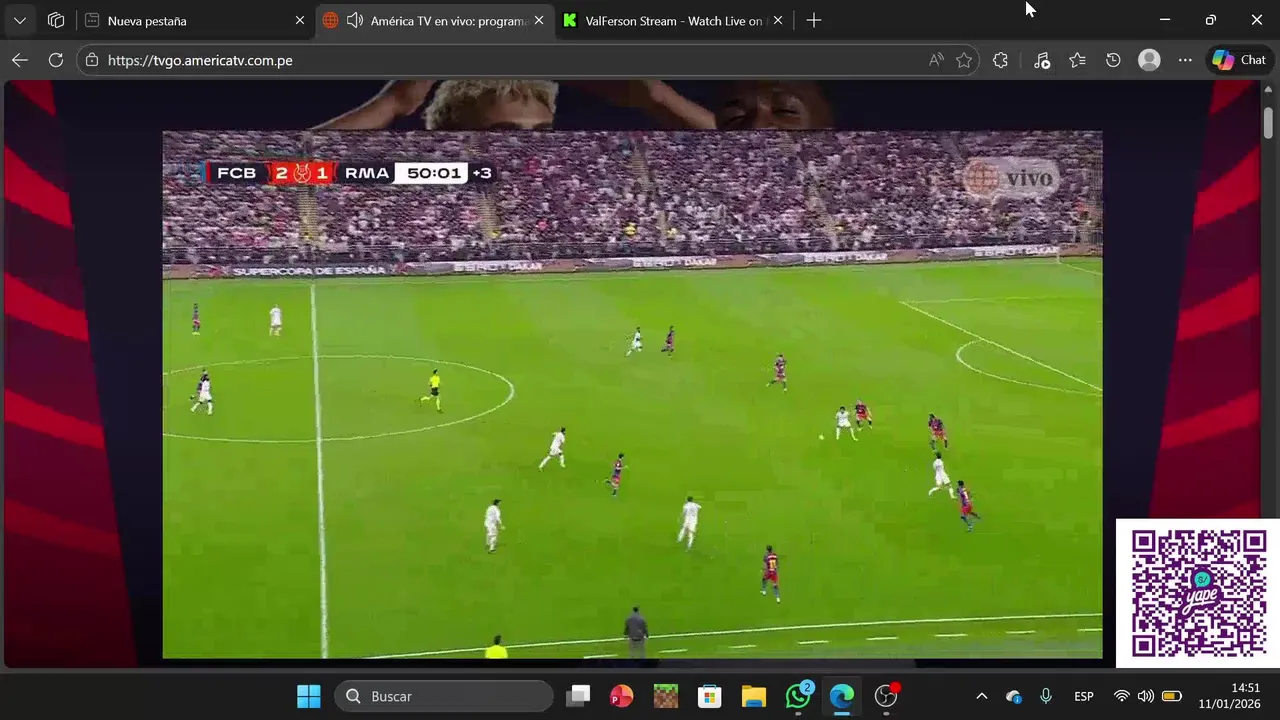The width and height of the screenshot is (1280, 720).
Task: Click the microphone tray icon
Action: [x=1046, y=696]
